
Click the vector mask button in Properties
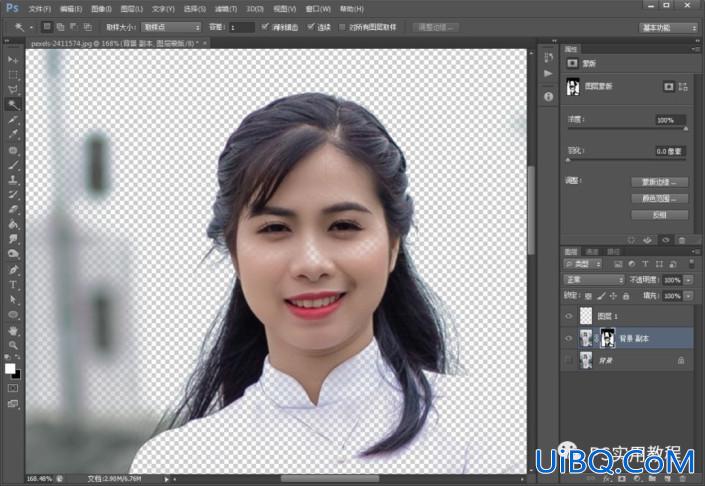(x=683, y=86)
